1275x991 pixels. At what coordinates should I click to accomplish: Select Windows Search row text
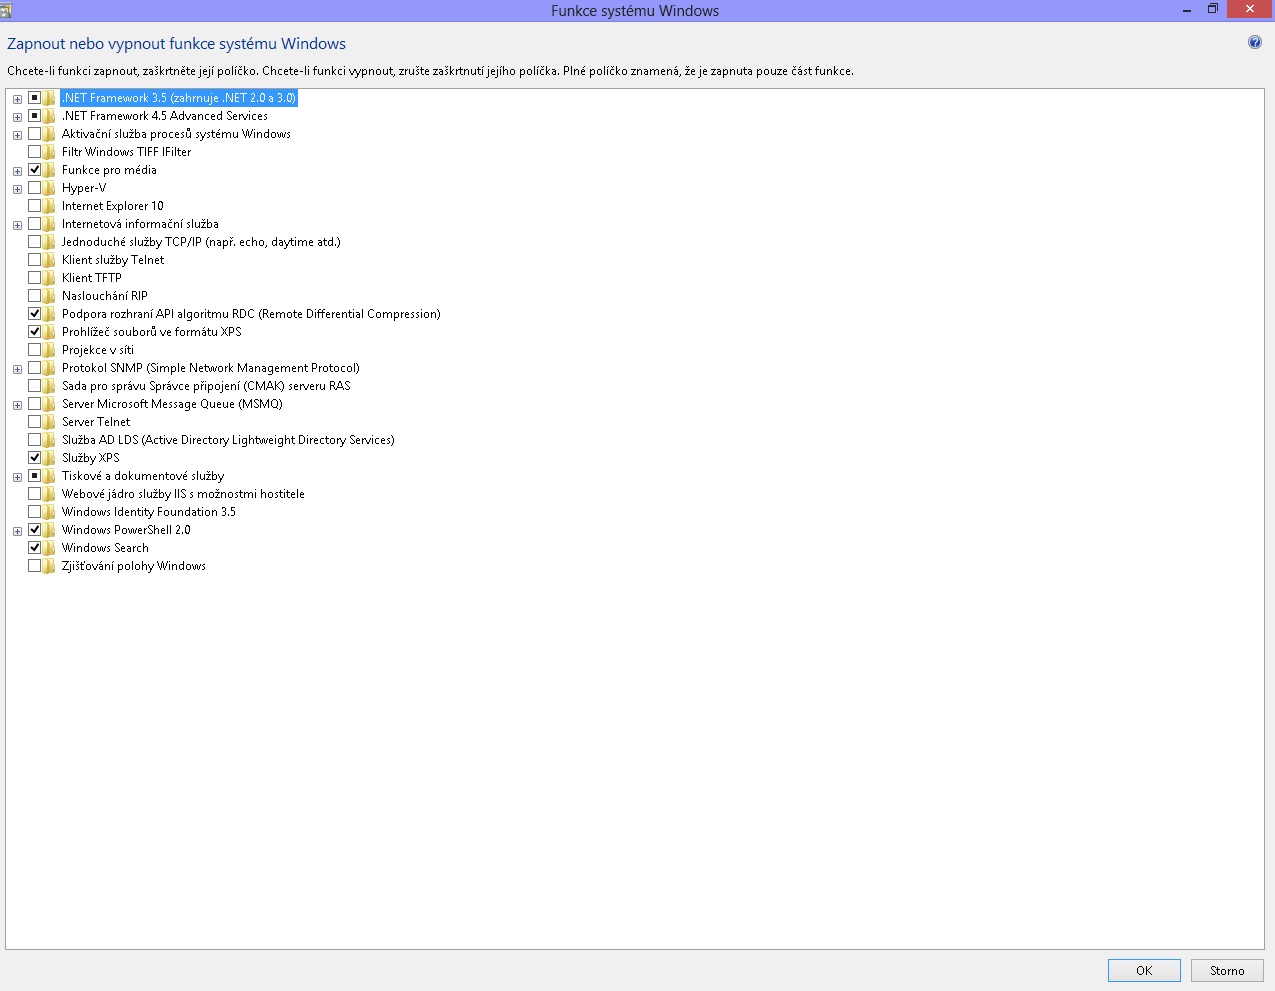tap(105, 548)
